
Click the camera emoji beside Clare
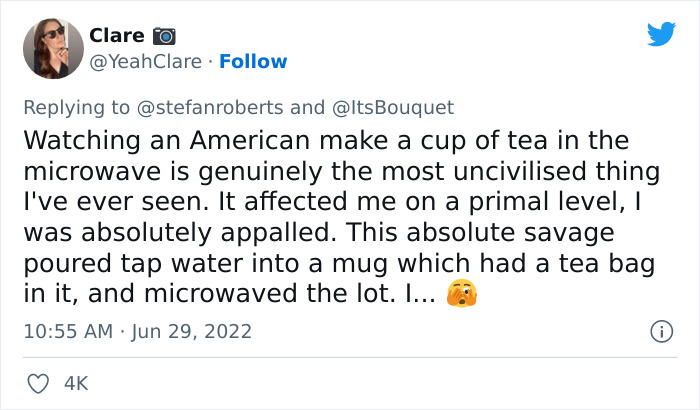[162, 36]
